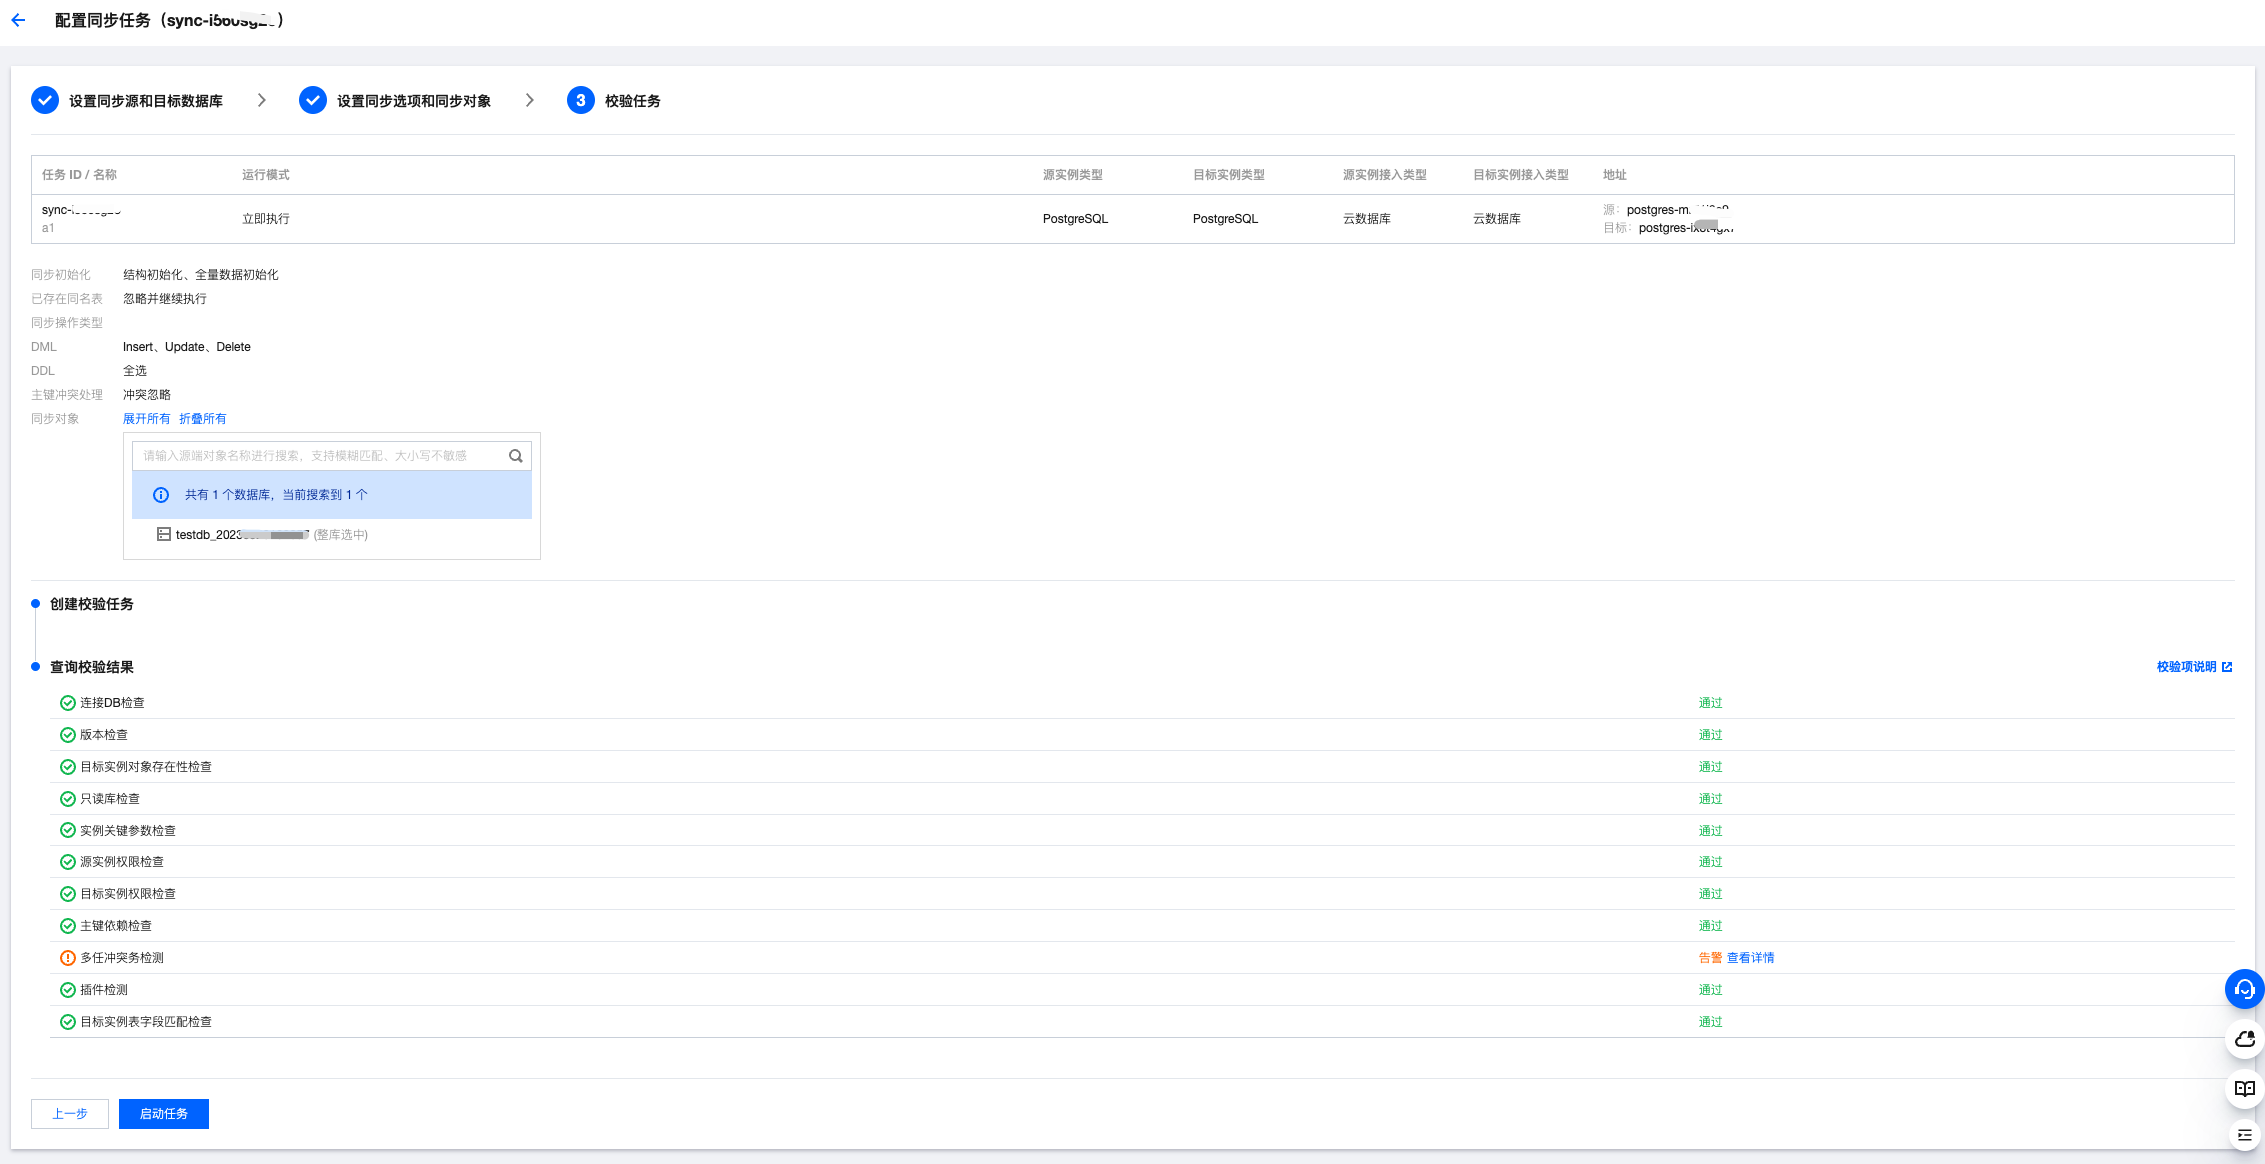Open the documentation book floating icon
This screenshot has width=2265, height=1164.
click(2244, 1088)
